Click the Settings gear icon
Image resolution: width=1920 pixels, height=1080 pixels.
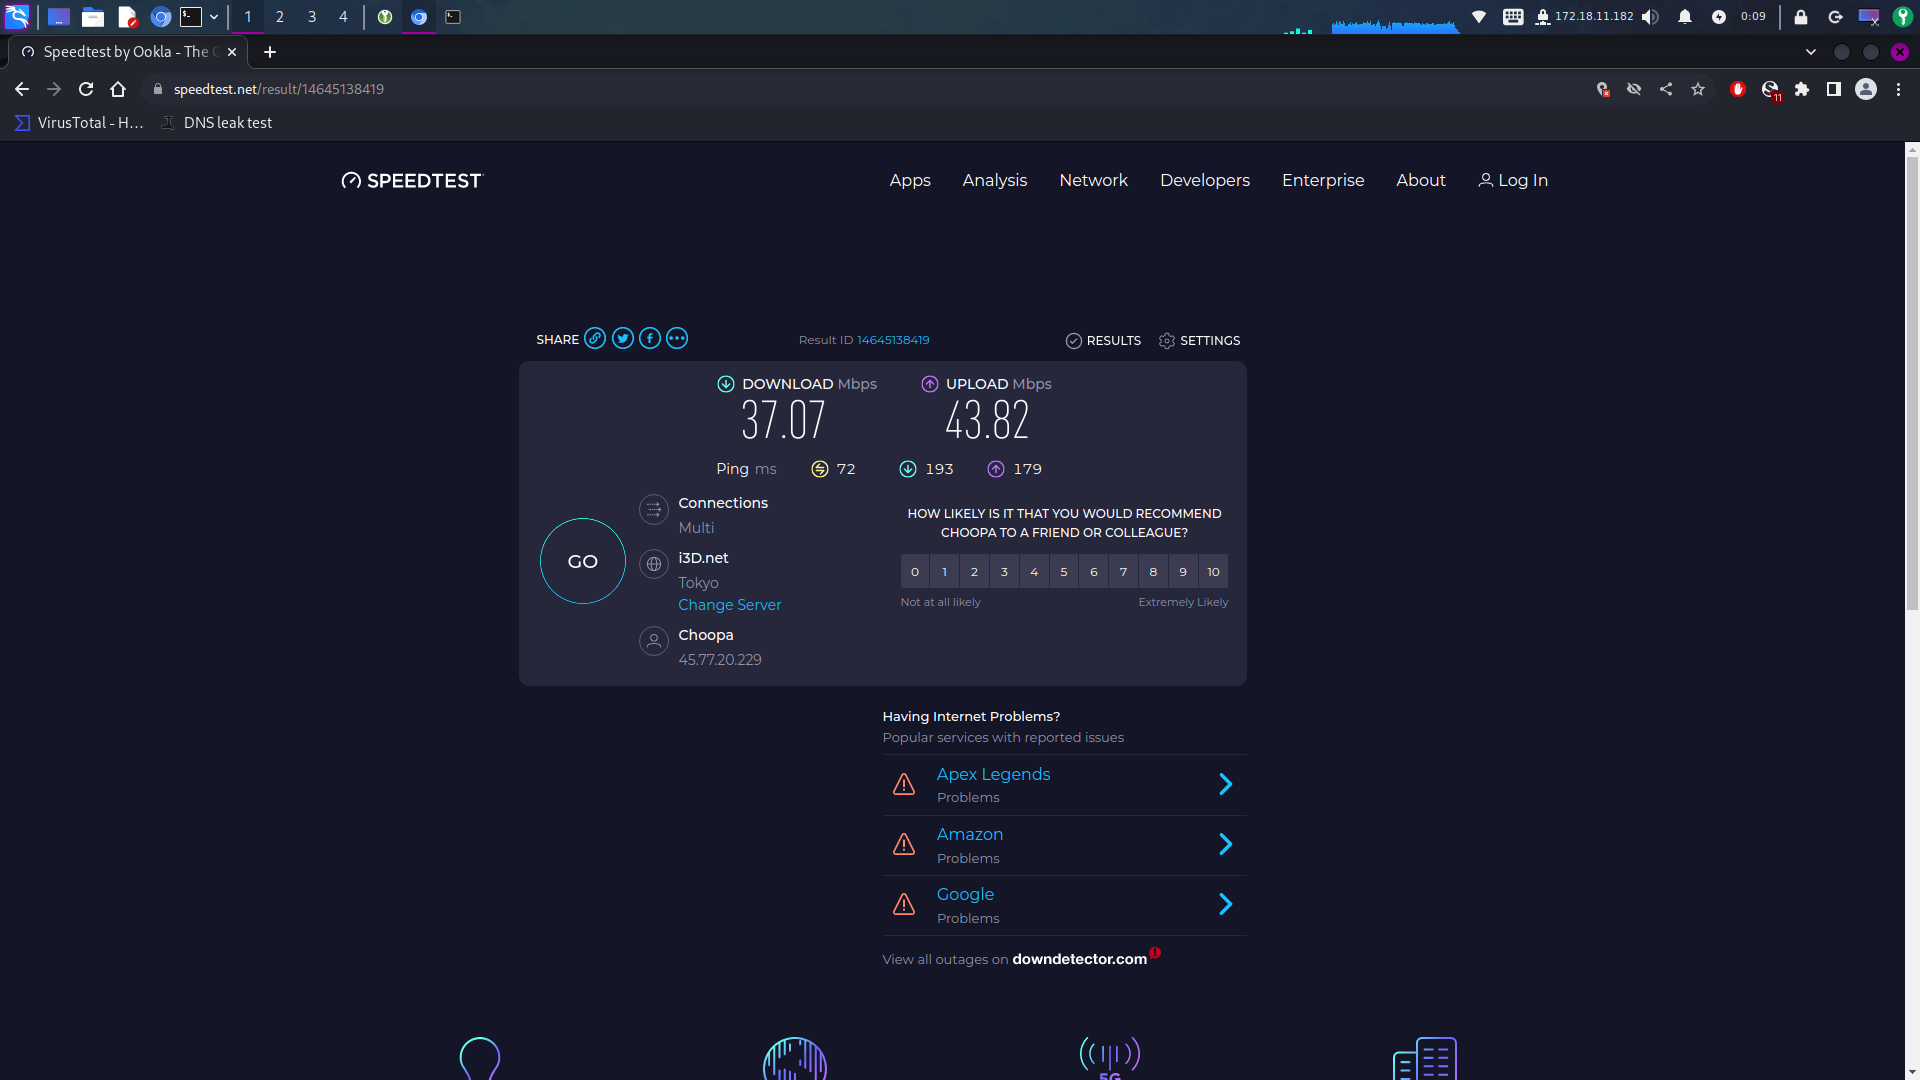pyautogui.click(x=1167, y=341)
